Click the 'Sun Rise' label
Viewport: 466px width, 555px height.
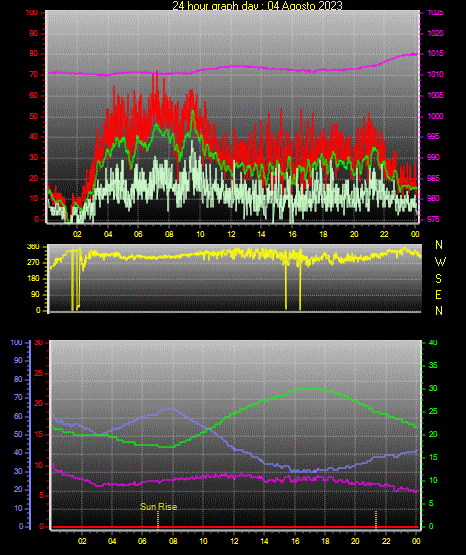pyautogui.click(x=159, y=507)
